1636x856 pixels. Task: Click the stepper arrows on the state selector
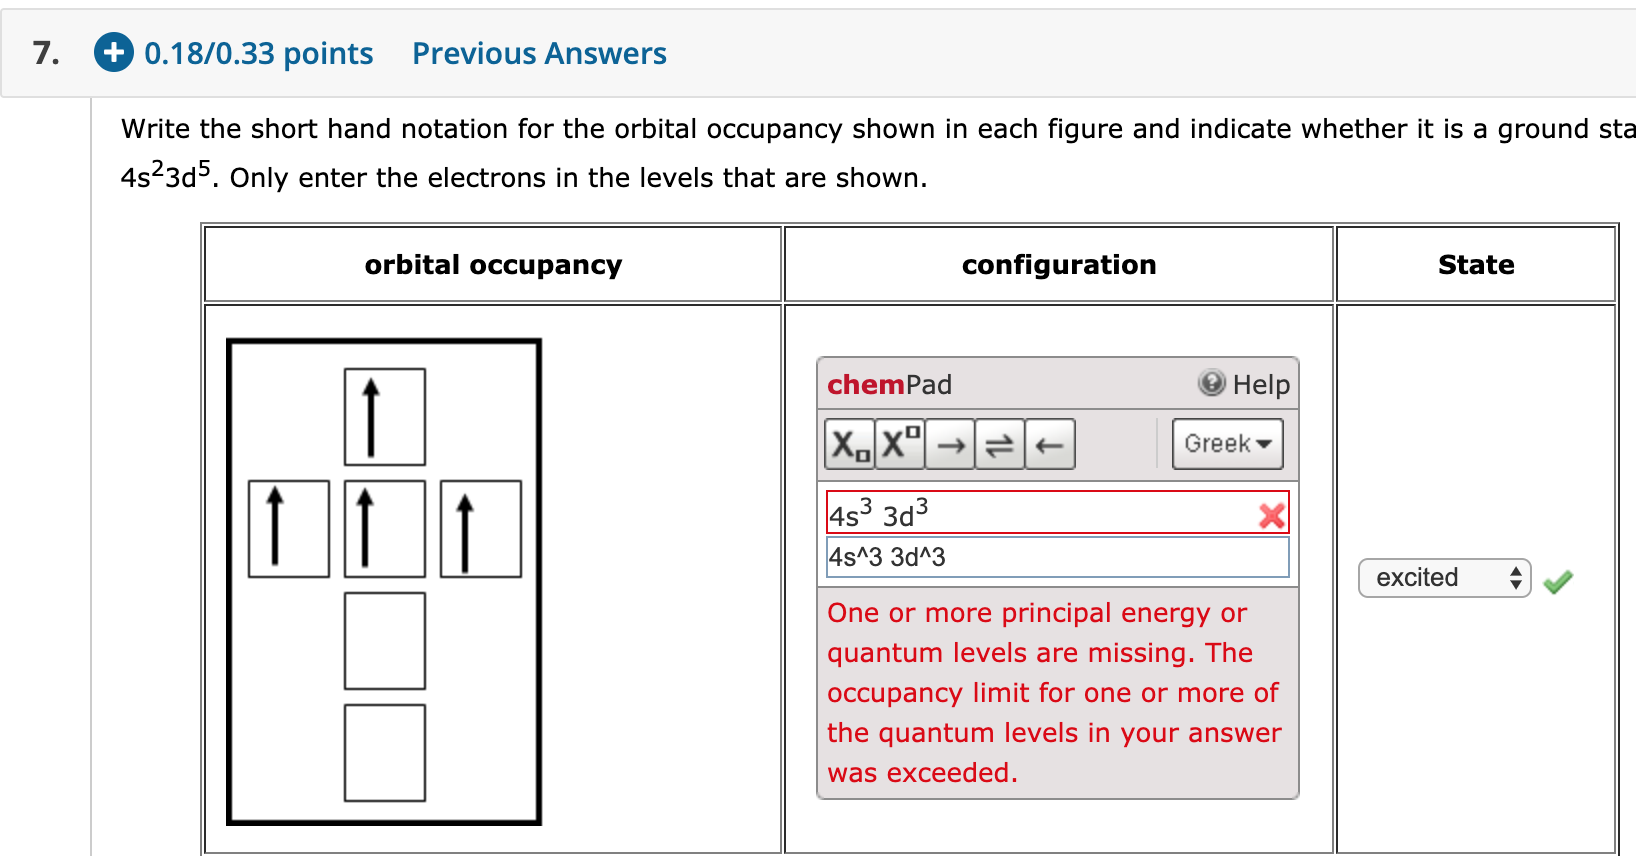[x=1516, y=578]
